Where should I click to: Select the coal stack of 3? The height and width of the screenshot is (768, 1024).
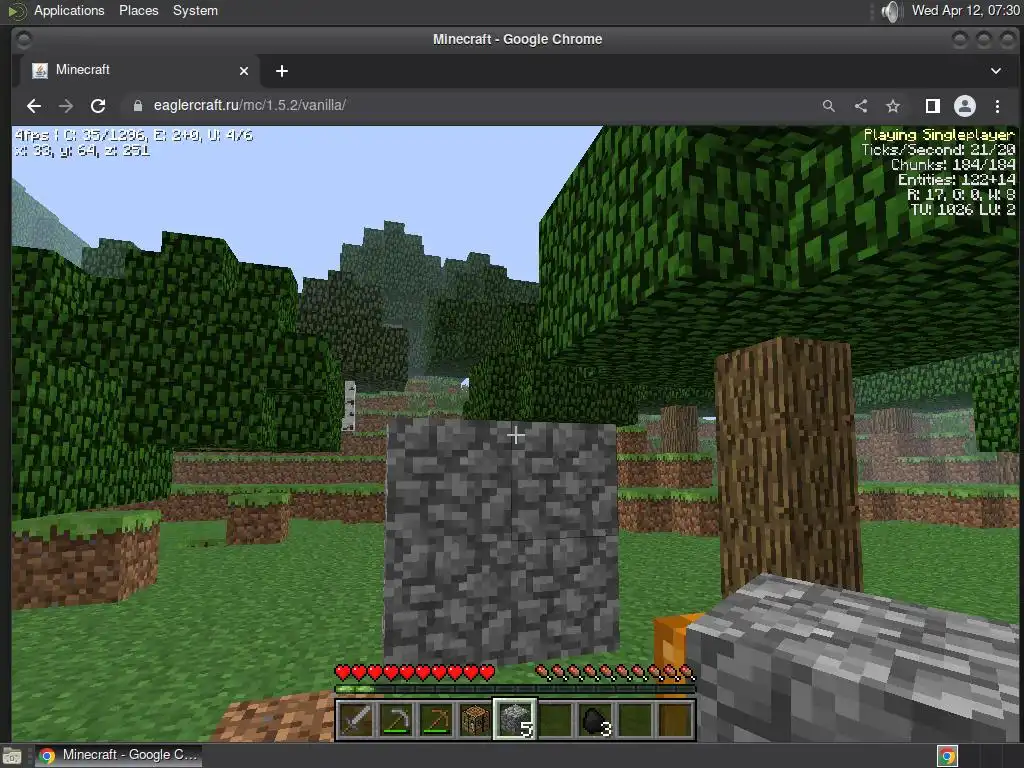595,720
